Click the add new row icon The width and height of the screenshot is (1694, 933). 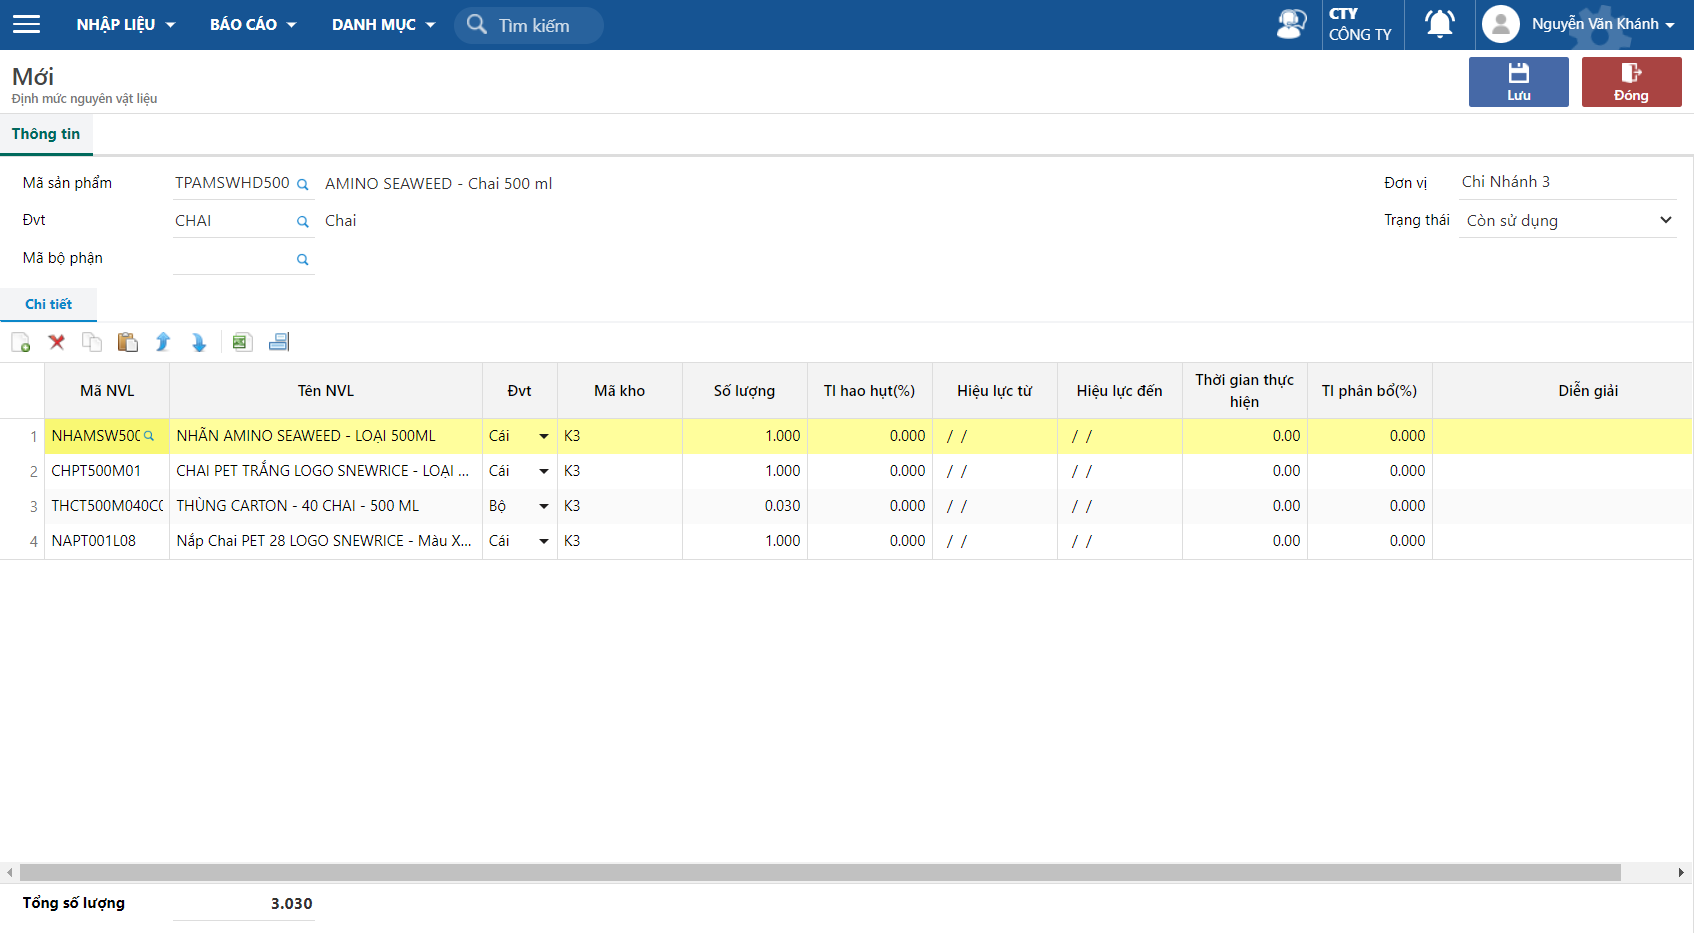(x=21, y=343)
